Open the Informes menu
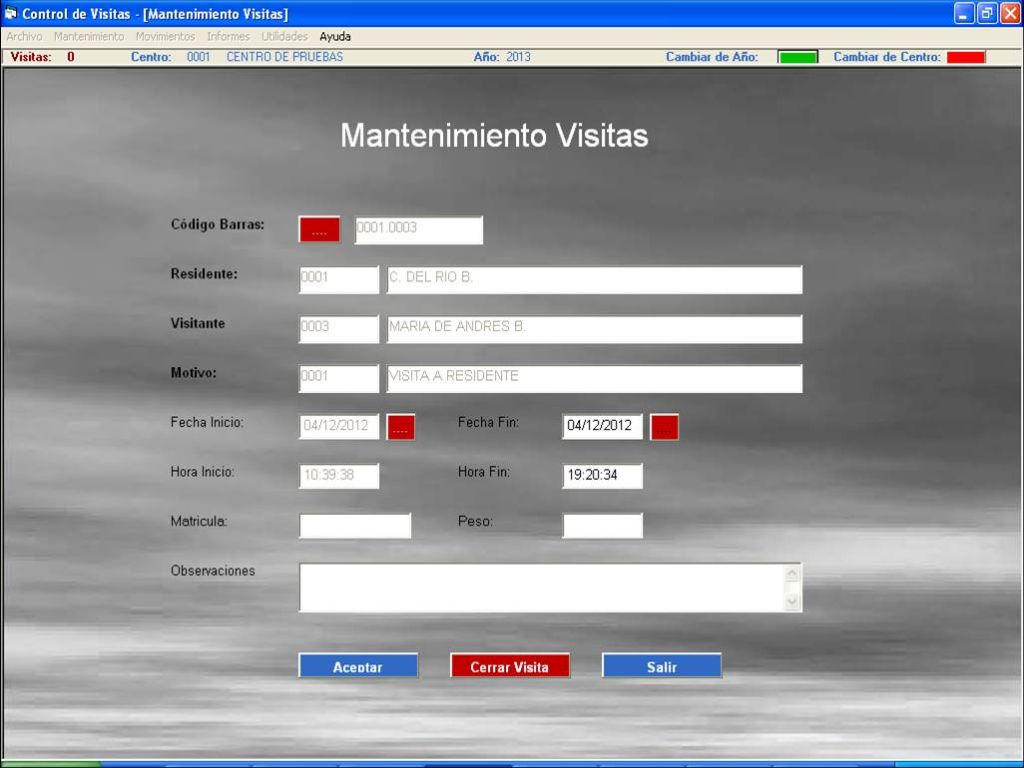1024x768 pixels. pyautogui.click(x=228, y=36)
